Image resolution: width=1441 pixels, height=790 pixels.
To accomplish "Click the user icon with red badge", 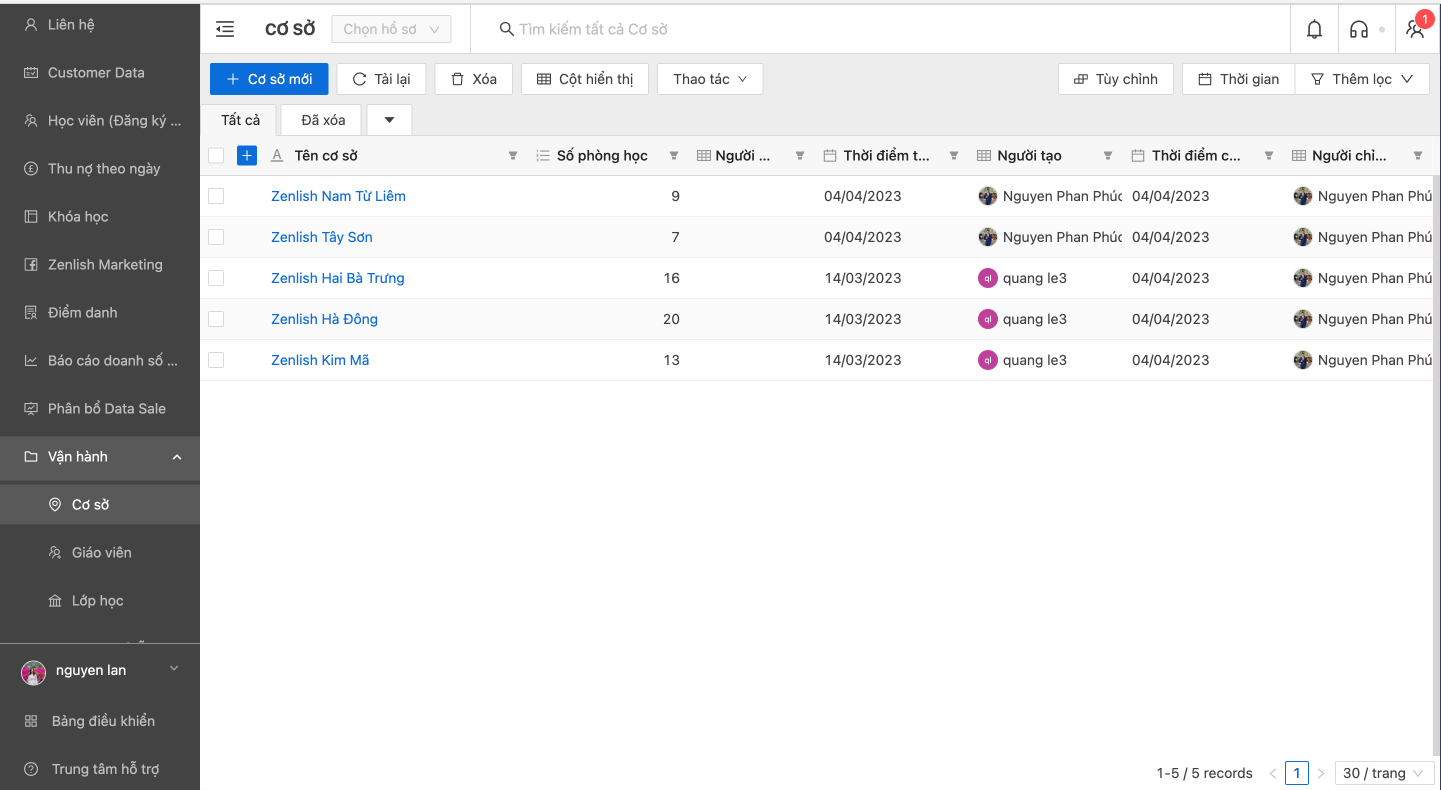I will click(x=1415, y=29).
